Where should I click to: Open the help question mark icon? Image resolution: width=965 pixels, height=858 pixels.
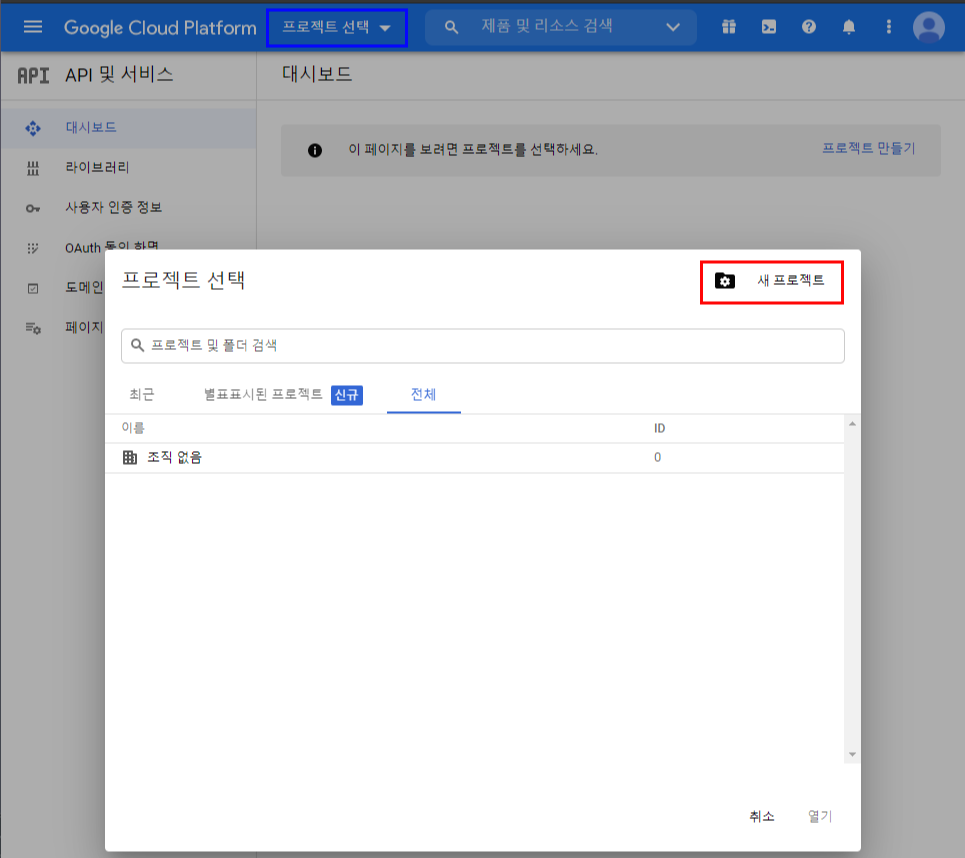point(809,26)
